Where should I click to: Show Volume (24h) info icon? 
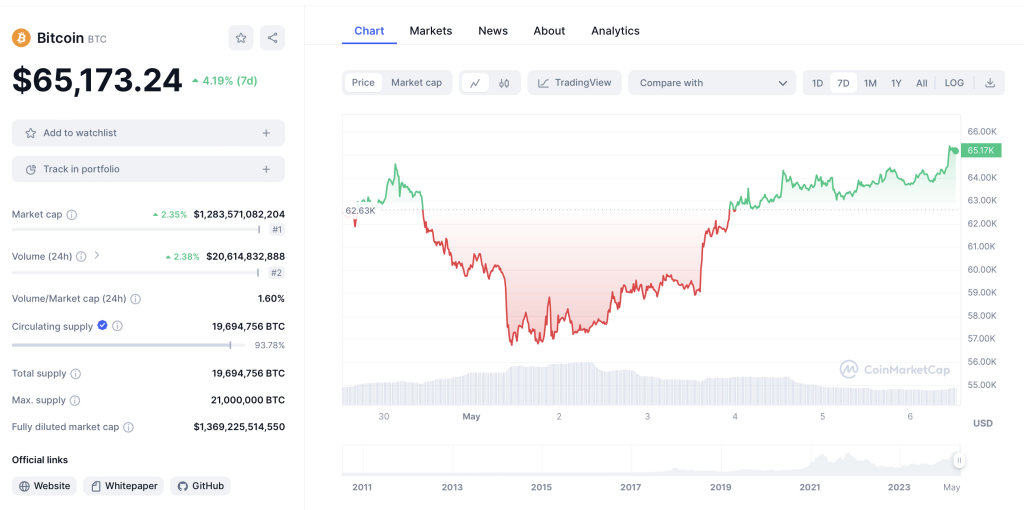coord(81,257)
